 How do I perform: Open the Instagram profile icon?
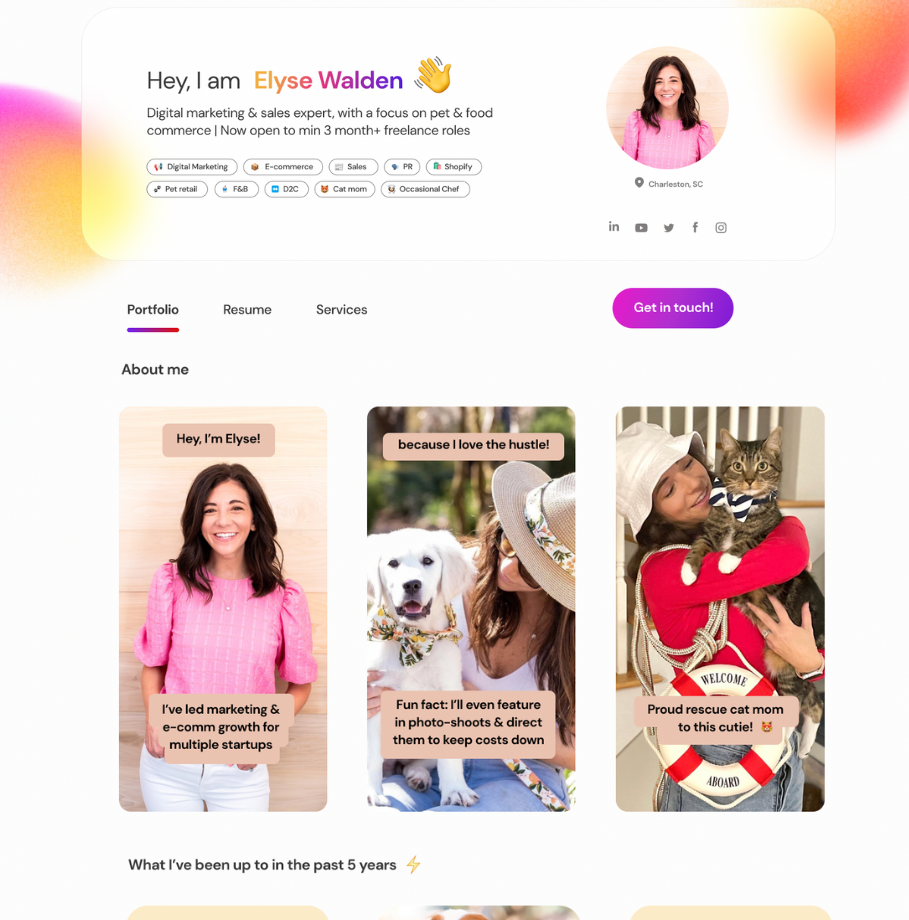tap(721, 228)
